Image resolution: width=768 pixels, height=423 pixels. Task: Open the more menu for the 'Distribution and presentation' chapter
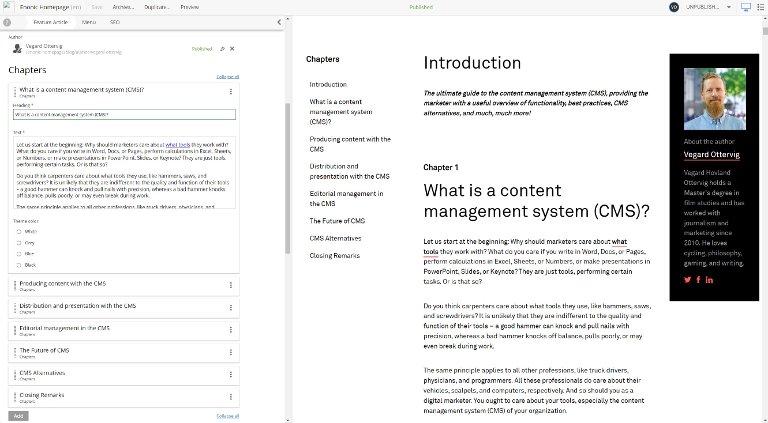[231, 308]
